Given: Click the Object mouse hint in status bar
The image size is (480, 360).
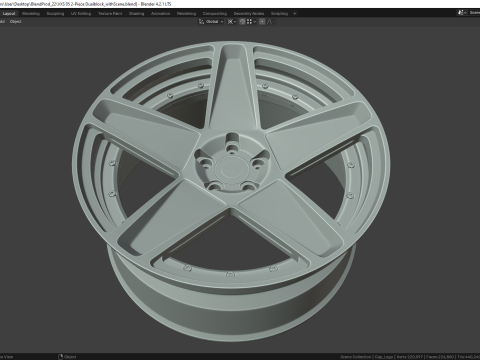Looking at the screenshot, I should click(67, 357).
